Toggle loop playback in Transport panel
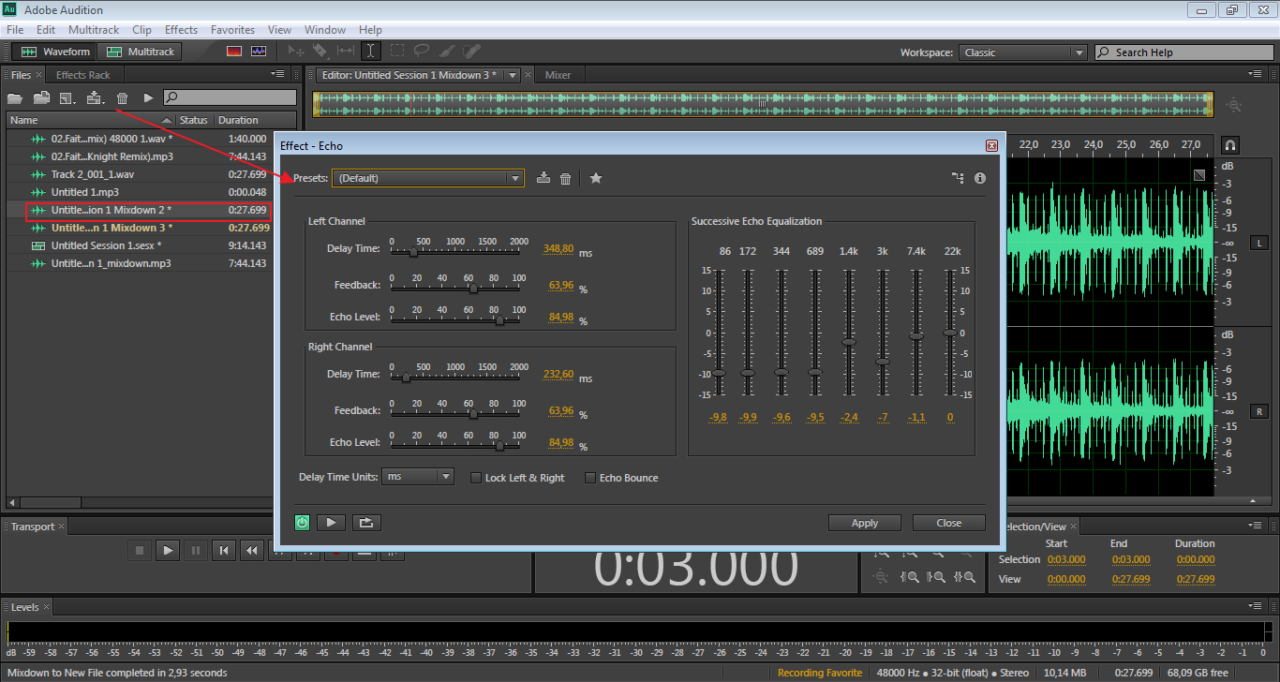The width and height of the screenshot is (1280, 682). pyautogui.click(x=365, y=551)
